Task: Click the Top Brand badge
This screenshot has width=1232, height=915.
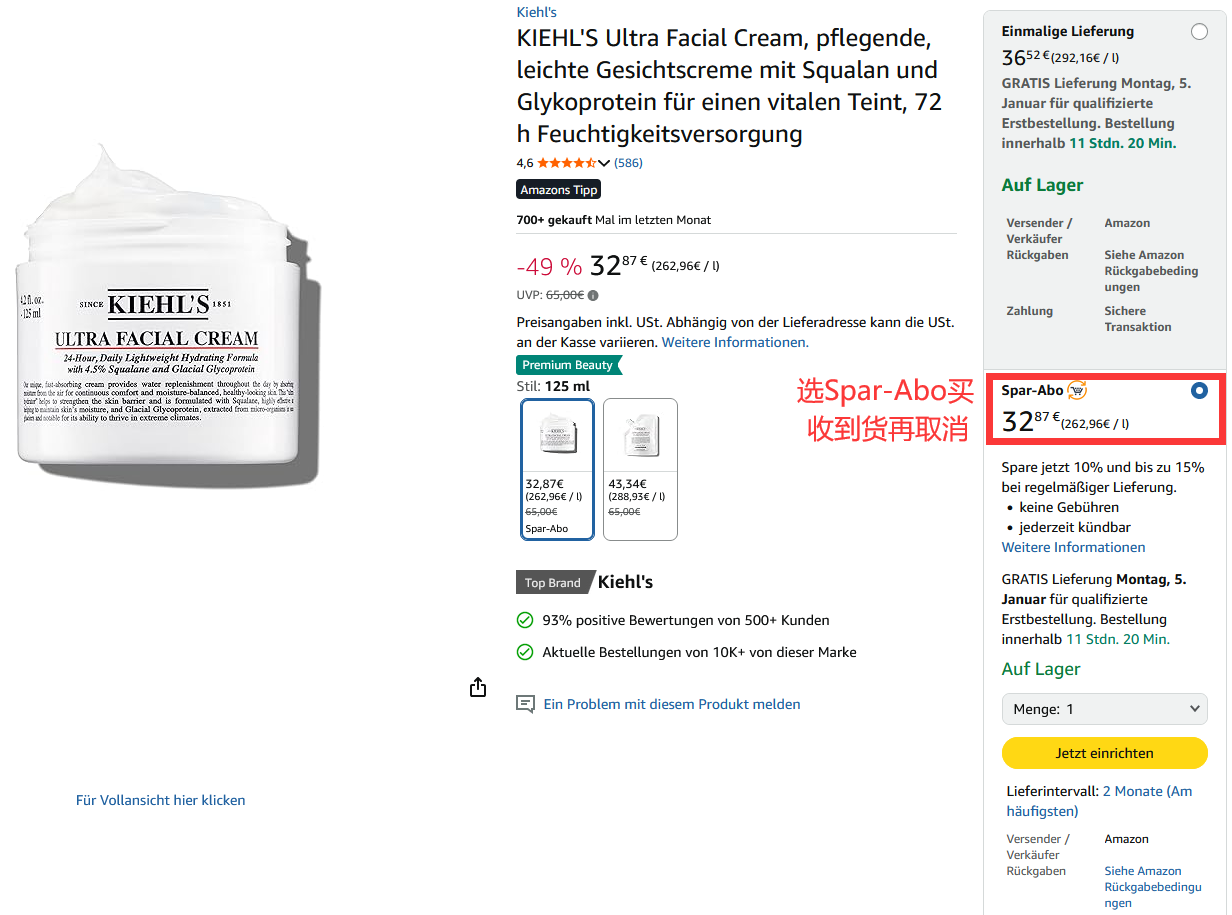Action: click(552, 583)
